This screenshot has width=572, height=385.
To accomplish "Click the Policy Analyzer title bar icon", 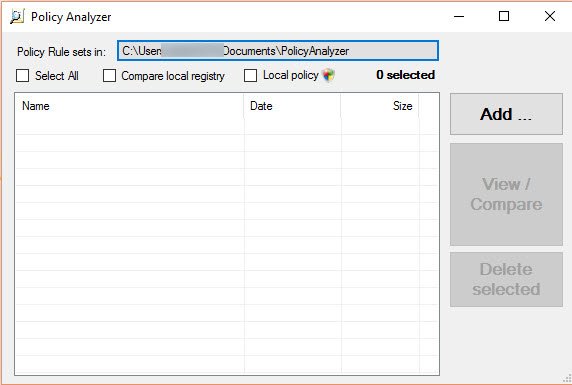I will click(x=17, y=17).
